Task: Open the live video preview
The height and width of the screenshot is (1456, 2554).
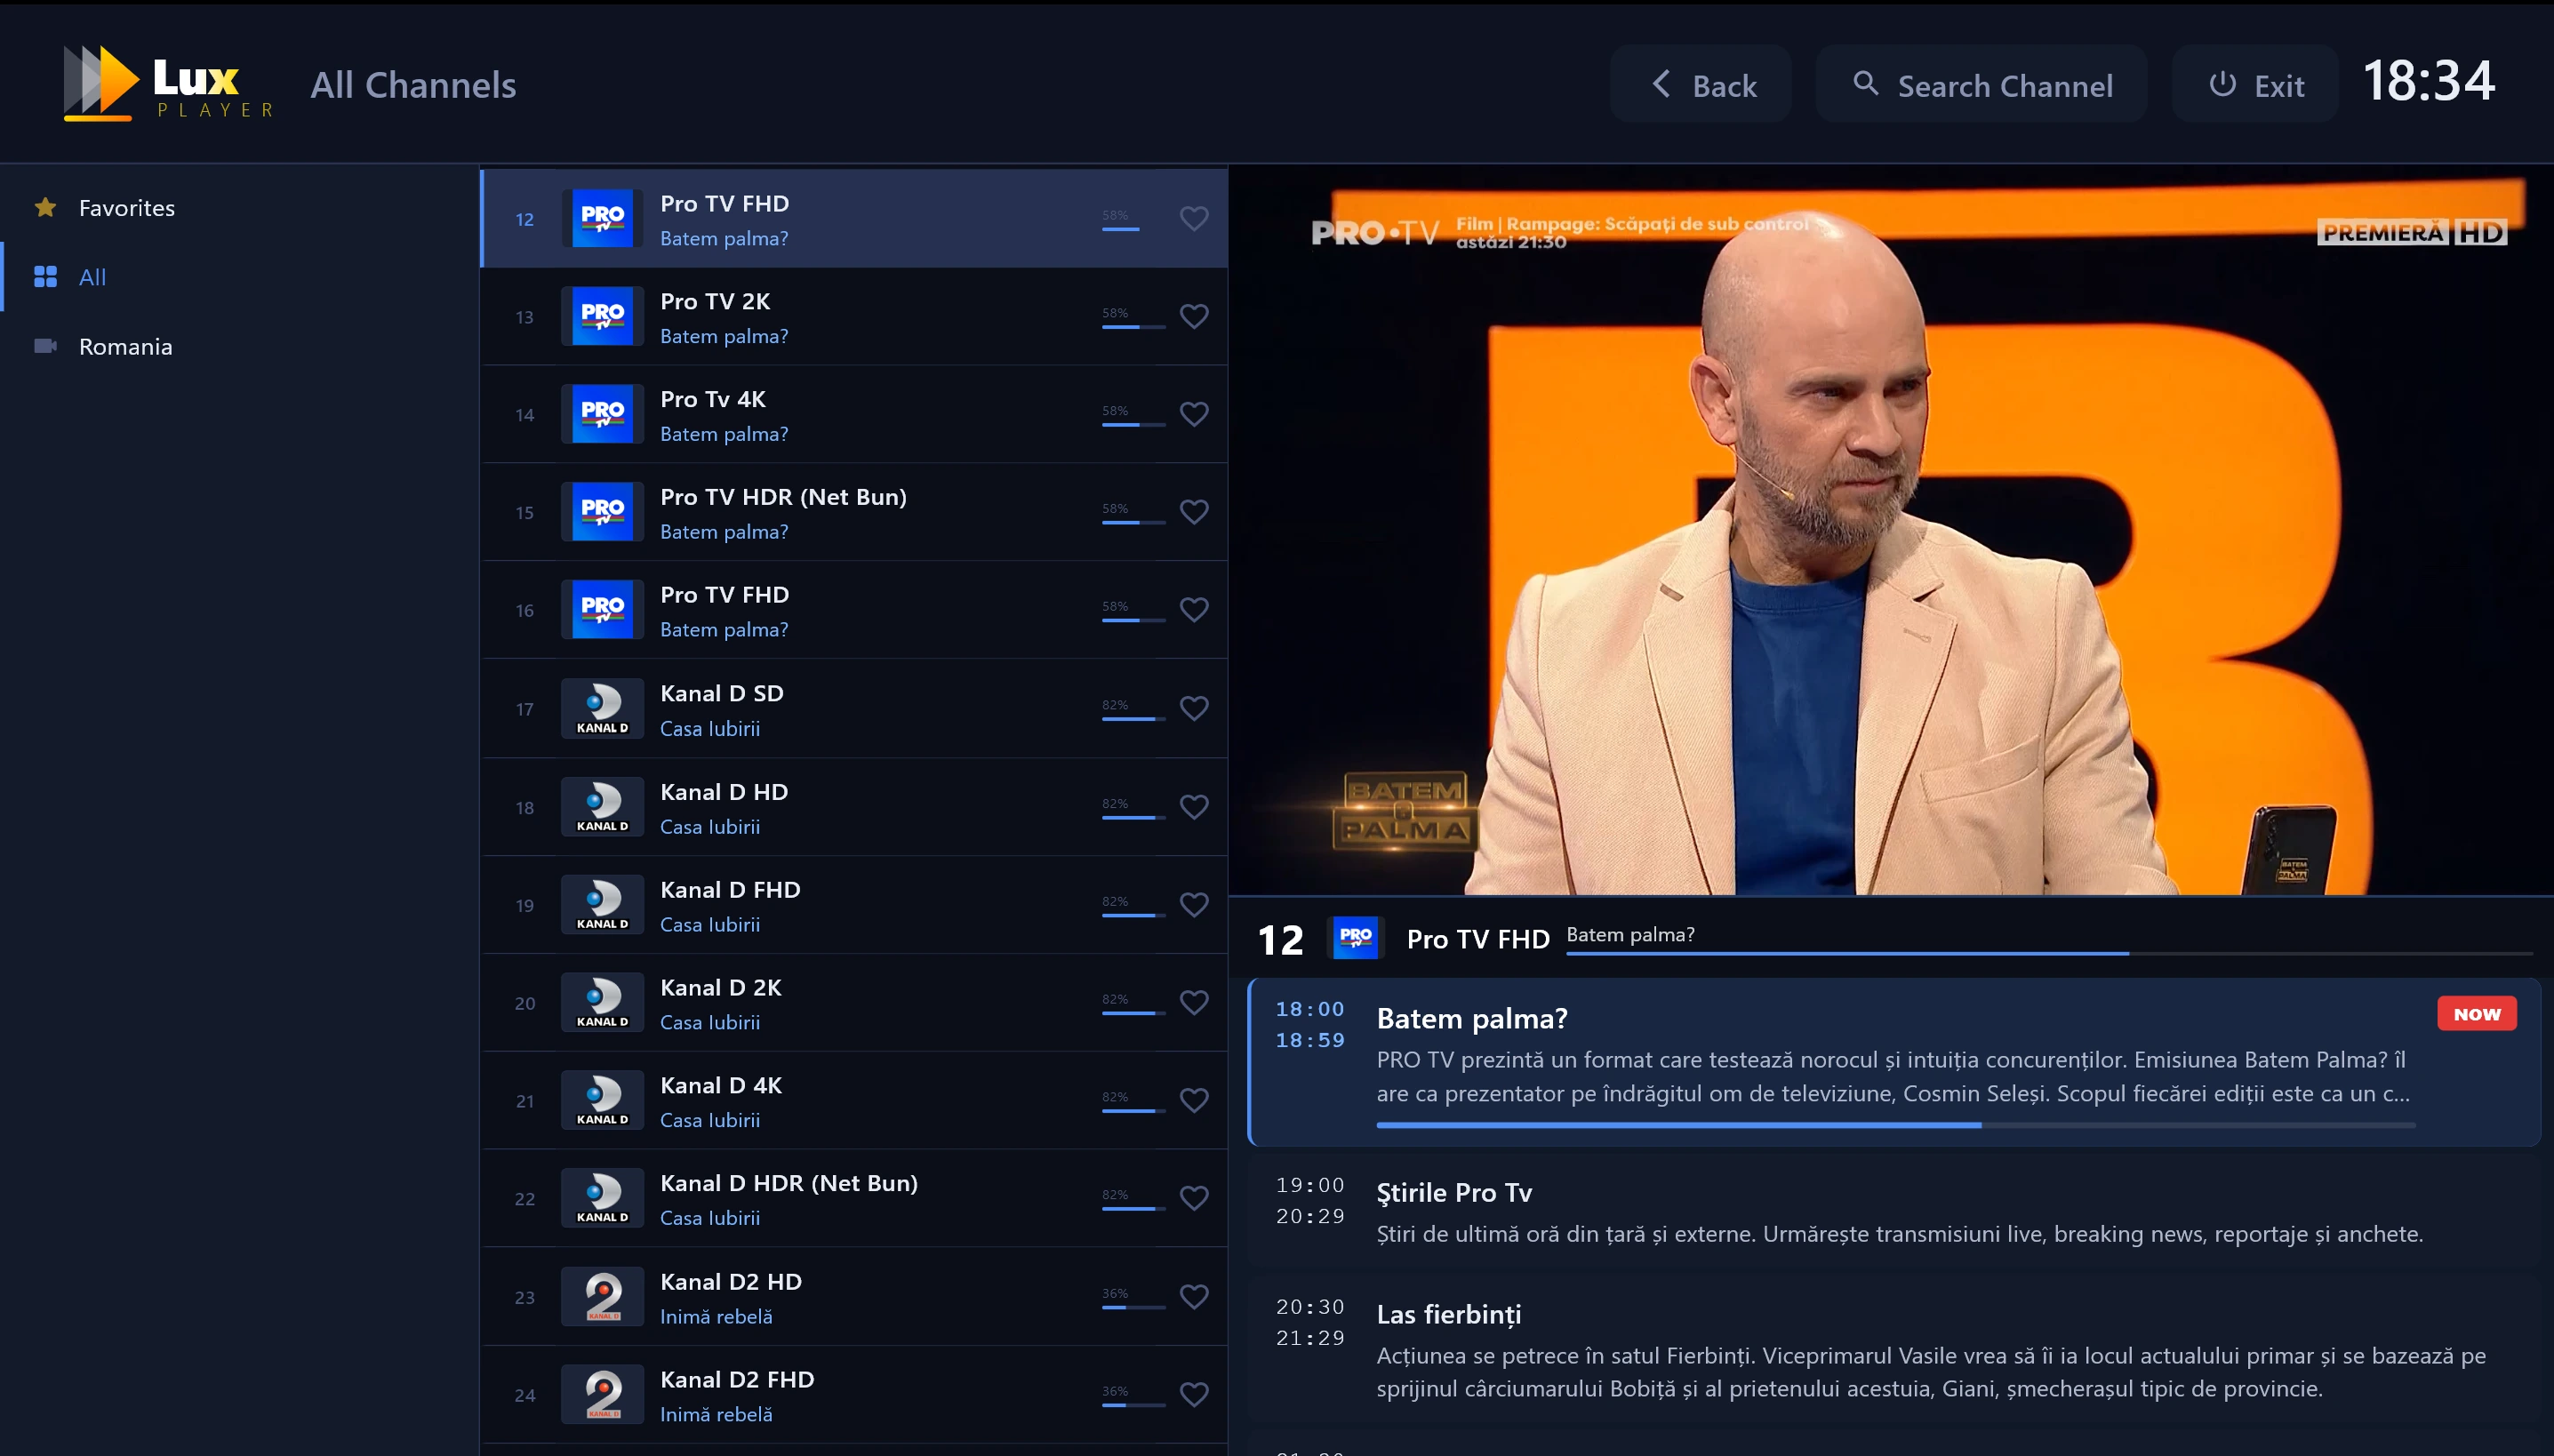Action: (1890, 531)
